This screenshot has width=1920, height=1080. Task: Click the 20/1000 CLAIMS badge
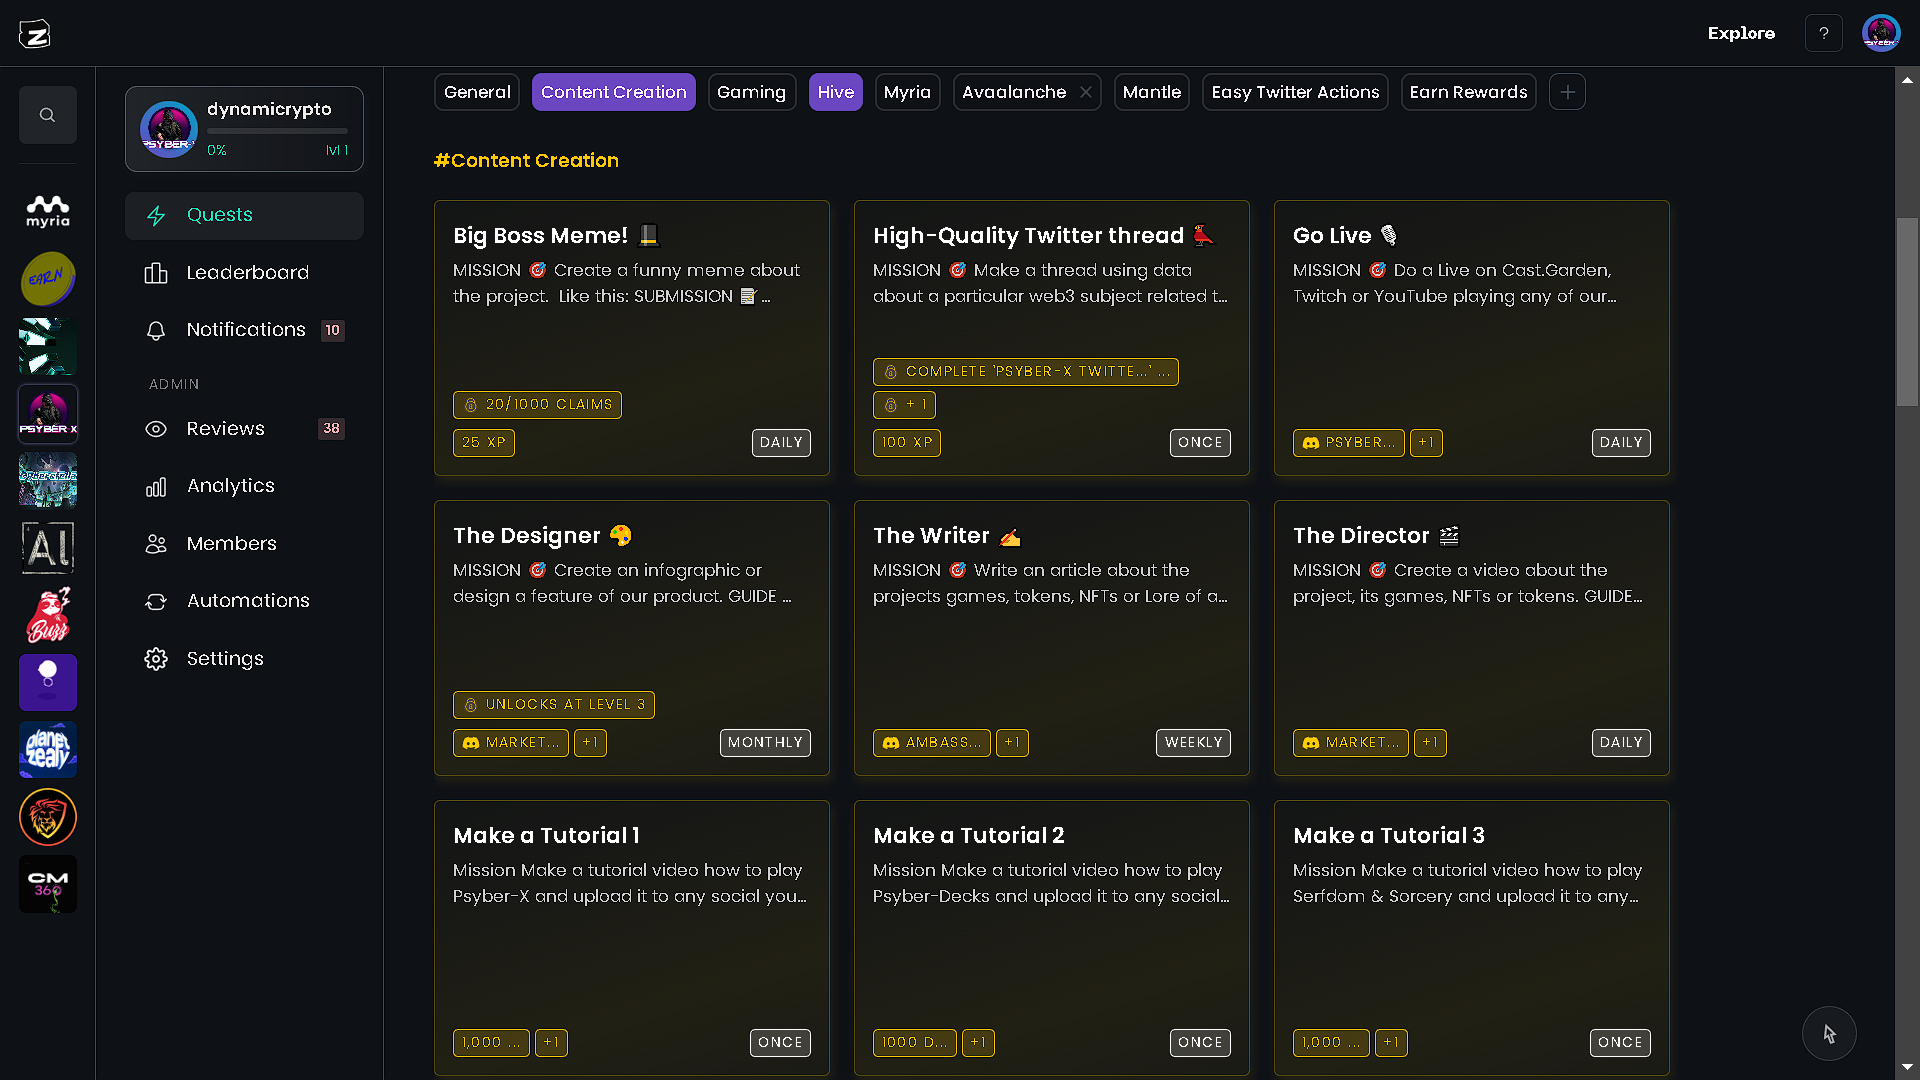point(537,405)
